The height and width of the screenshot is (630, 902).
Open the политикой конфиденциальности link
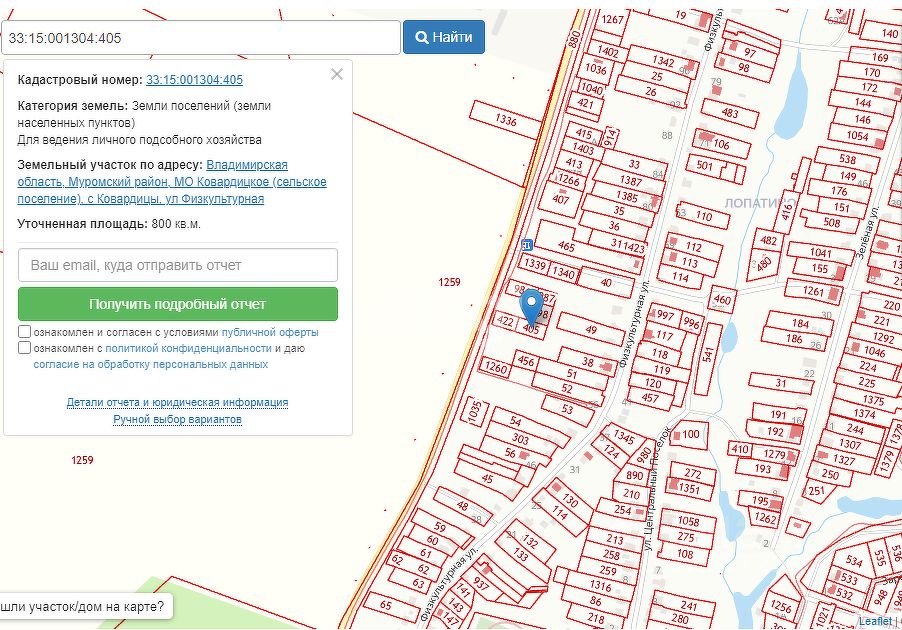[188, 348]
